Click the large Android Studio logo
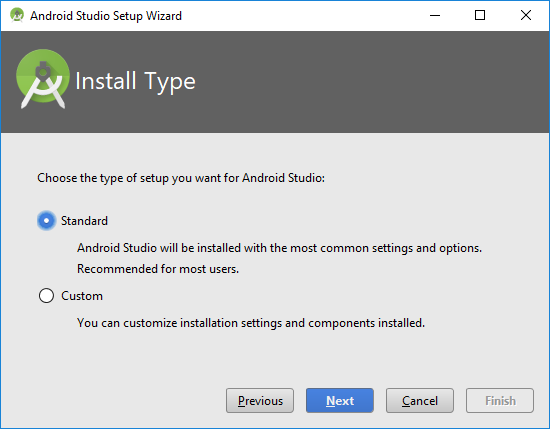Viewport: 550px width, 429px height. point(43,79)
